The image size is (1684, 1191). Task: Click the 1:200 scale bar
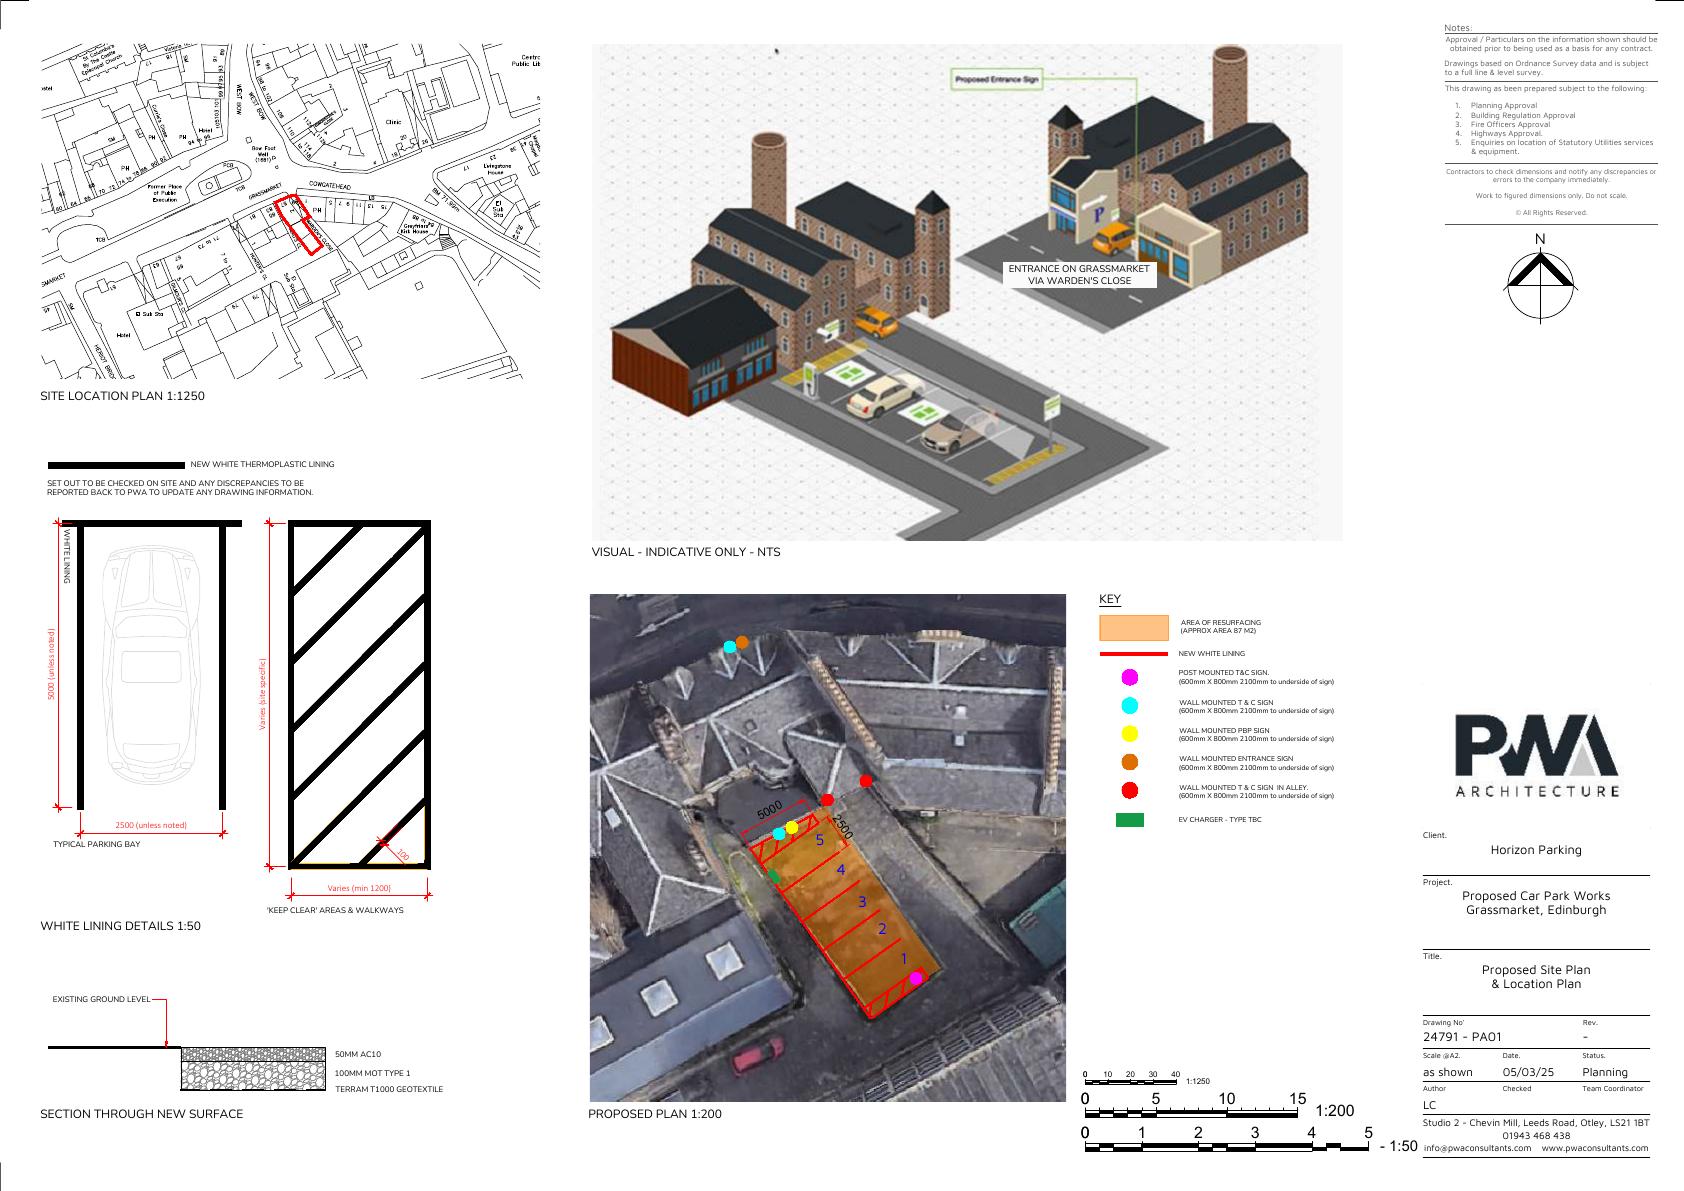click(1197, 1111)
